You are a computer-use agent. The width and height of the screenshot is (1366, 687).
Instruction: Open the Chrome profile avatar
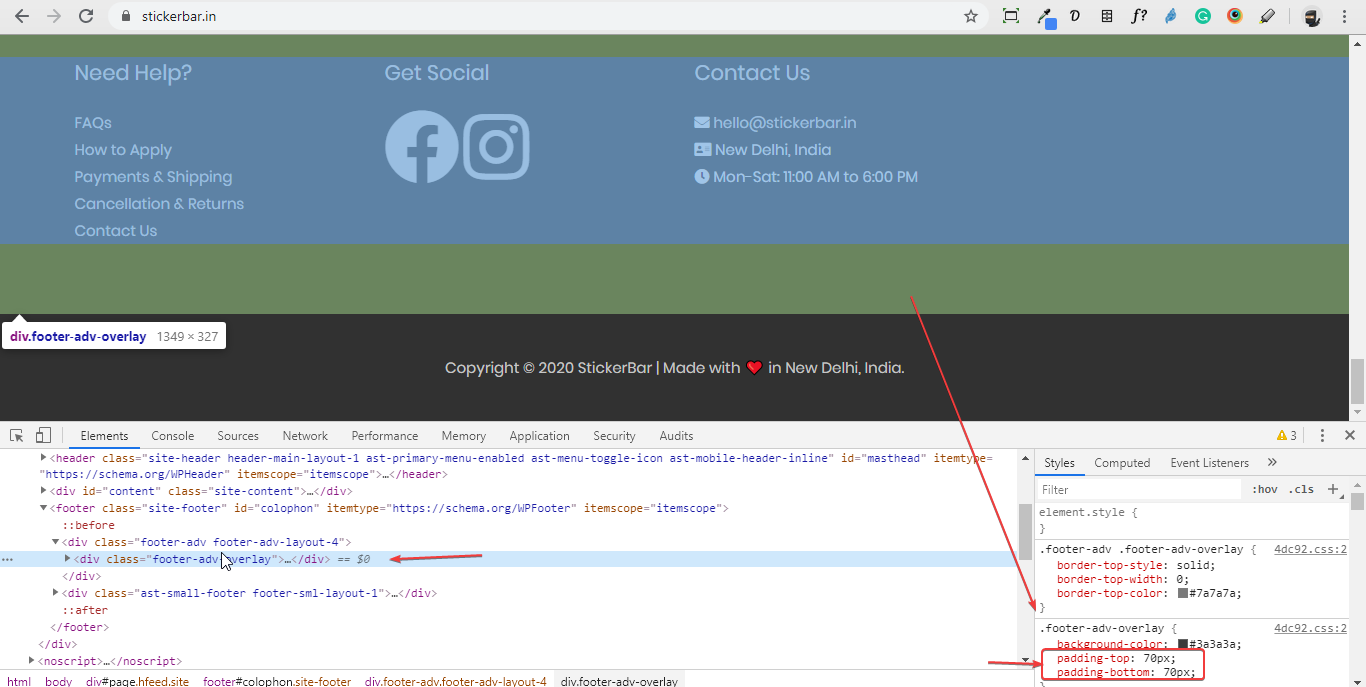[x=1312, y=16]
